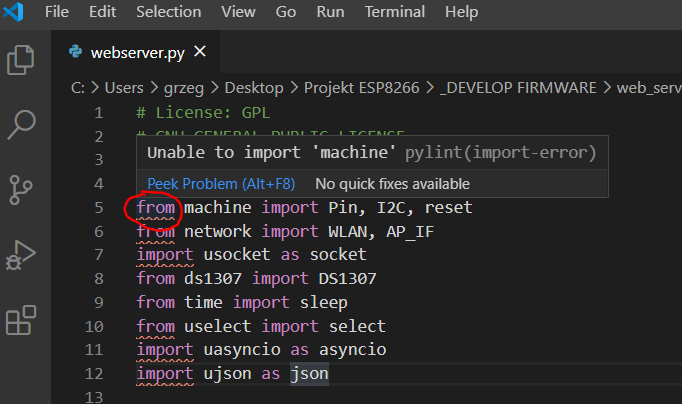Click the Python file icon on webserver.py tab

(76, 52)
